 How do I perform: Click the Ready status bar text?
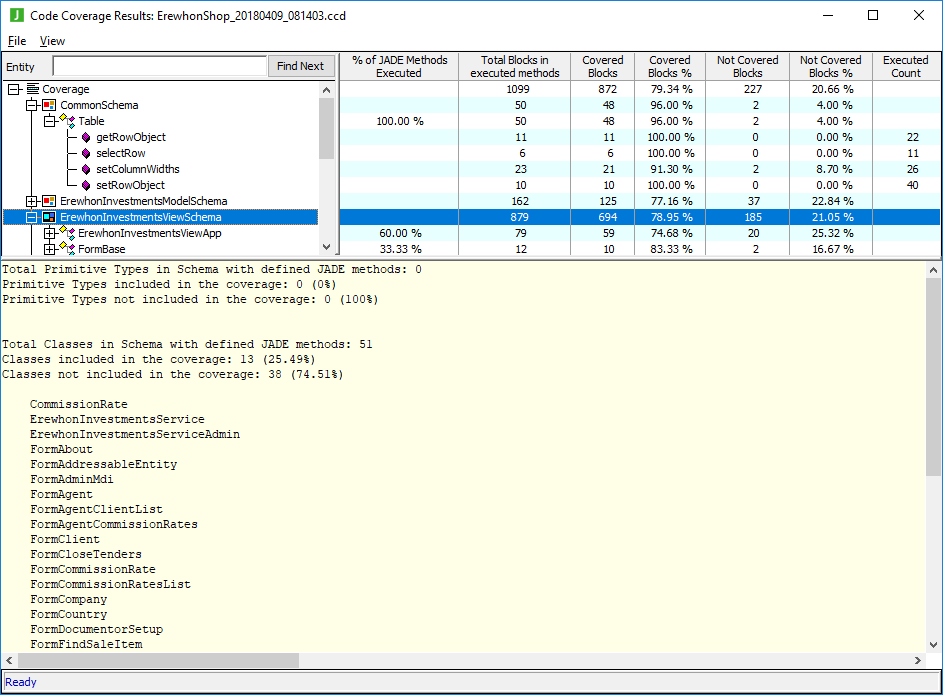pos(20,682)
